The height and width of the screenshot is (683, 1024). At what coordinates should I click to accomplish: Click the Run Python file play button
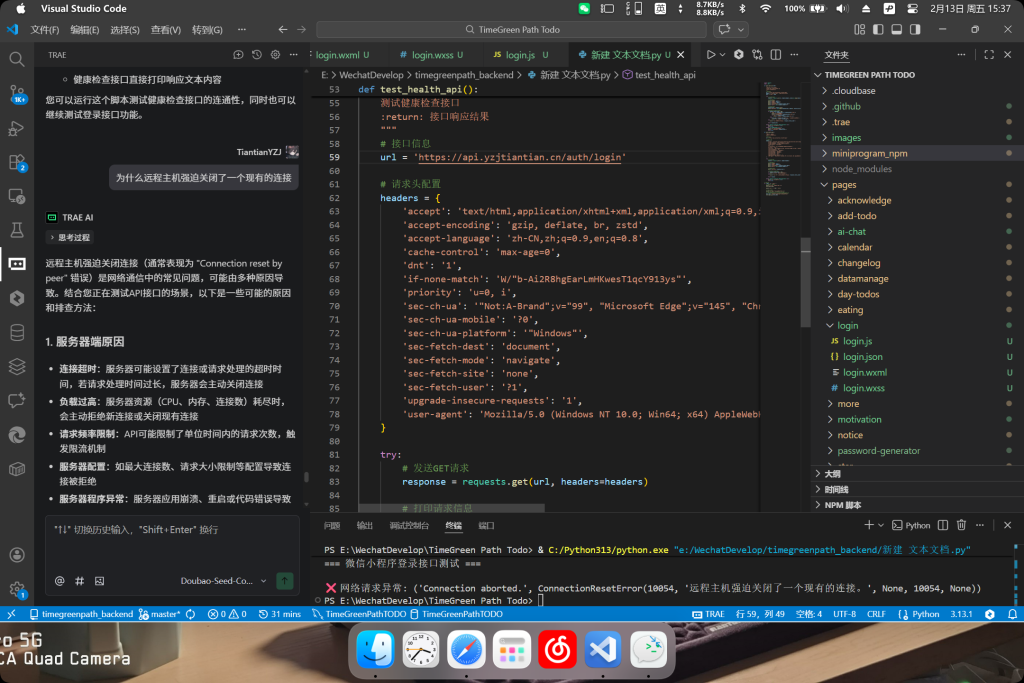coord(711,55)
